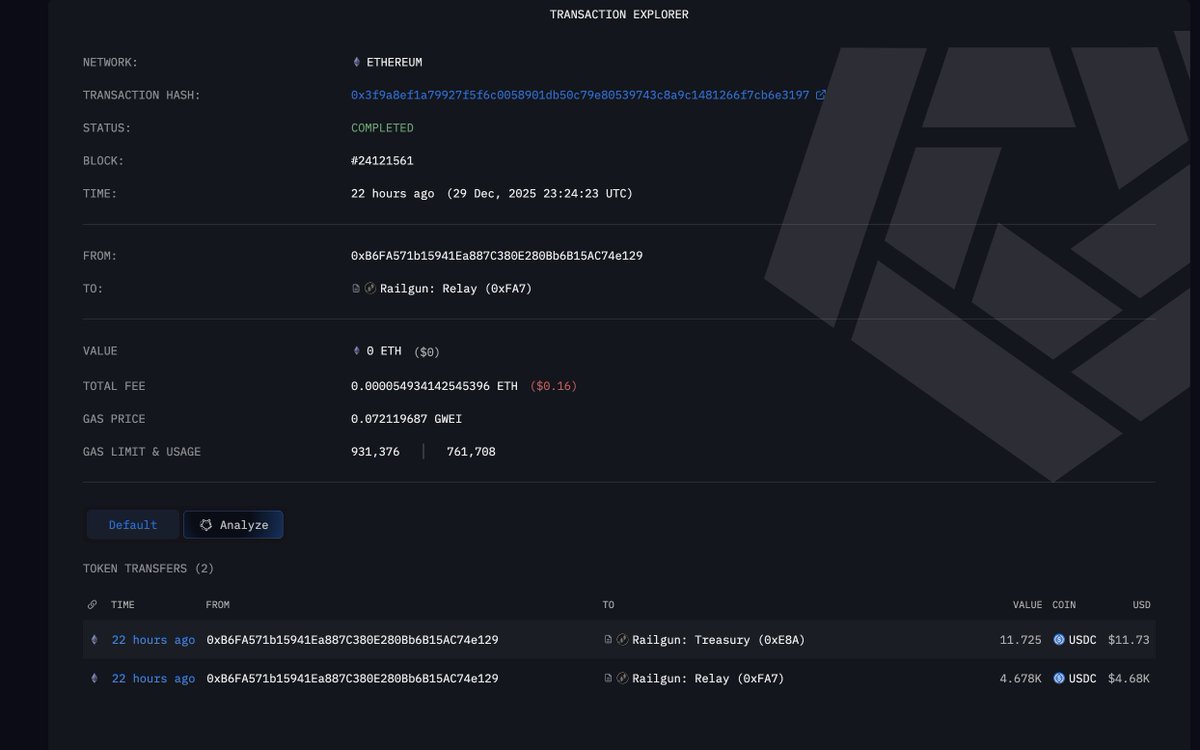The height and width of the screenshot is (750, 1200).
Task: Click the TO column header in transfers table
Action: 609,605
